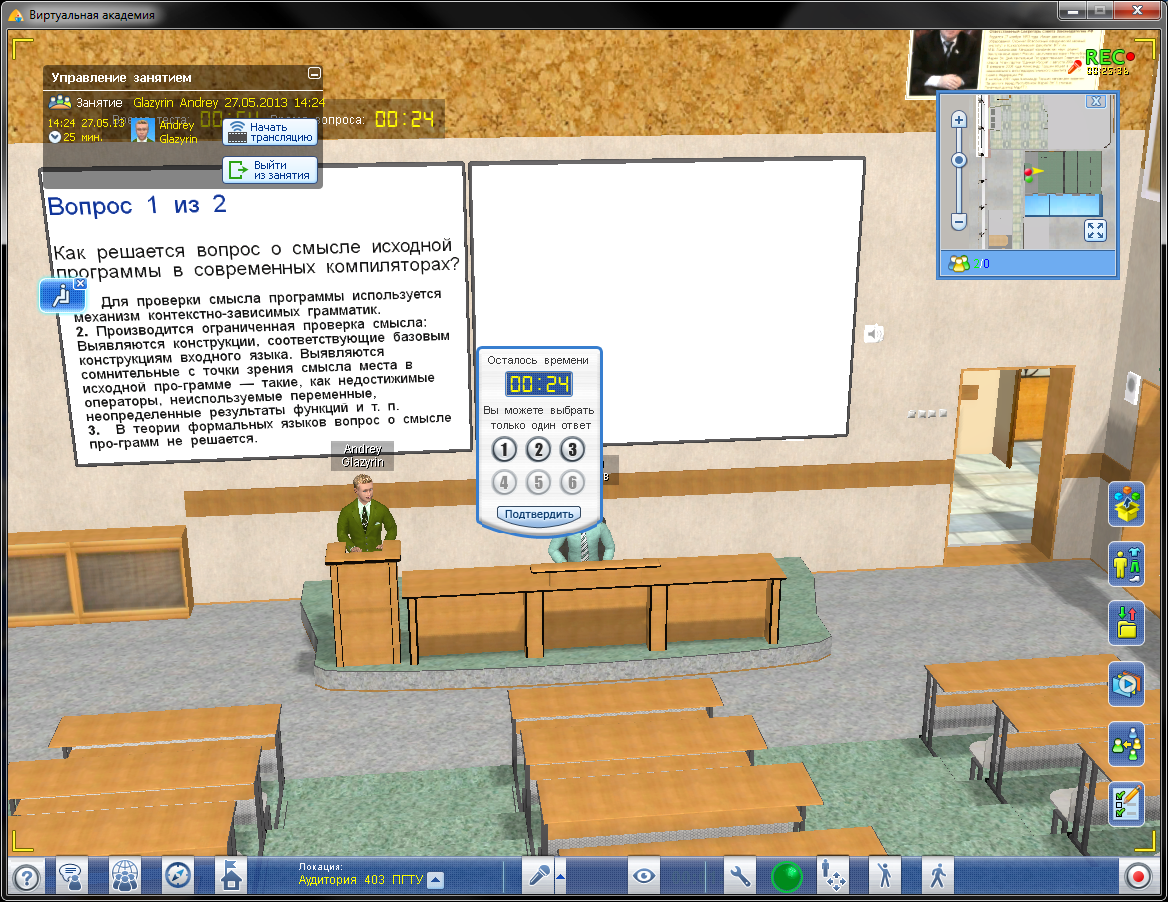The image size is (1168, 902).
Task: Click Начать трансляцию button
Action: [269, 132]
